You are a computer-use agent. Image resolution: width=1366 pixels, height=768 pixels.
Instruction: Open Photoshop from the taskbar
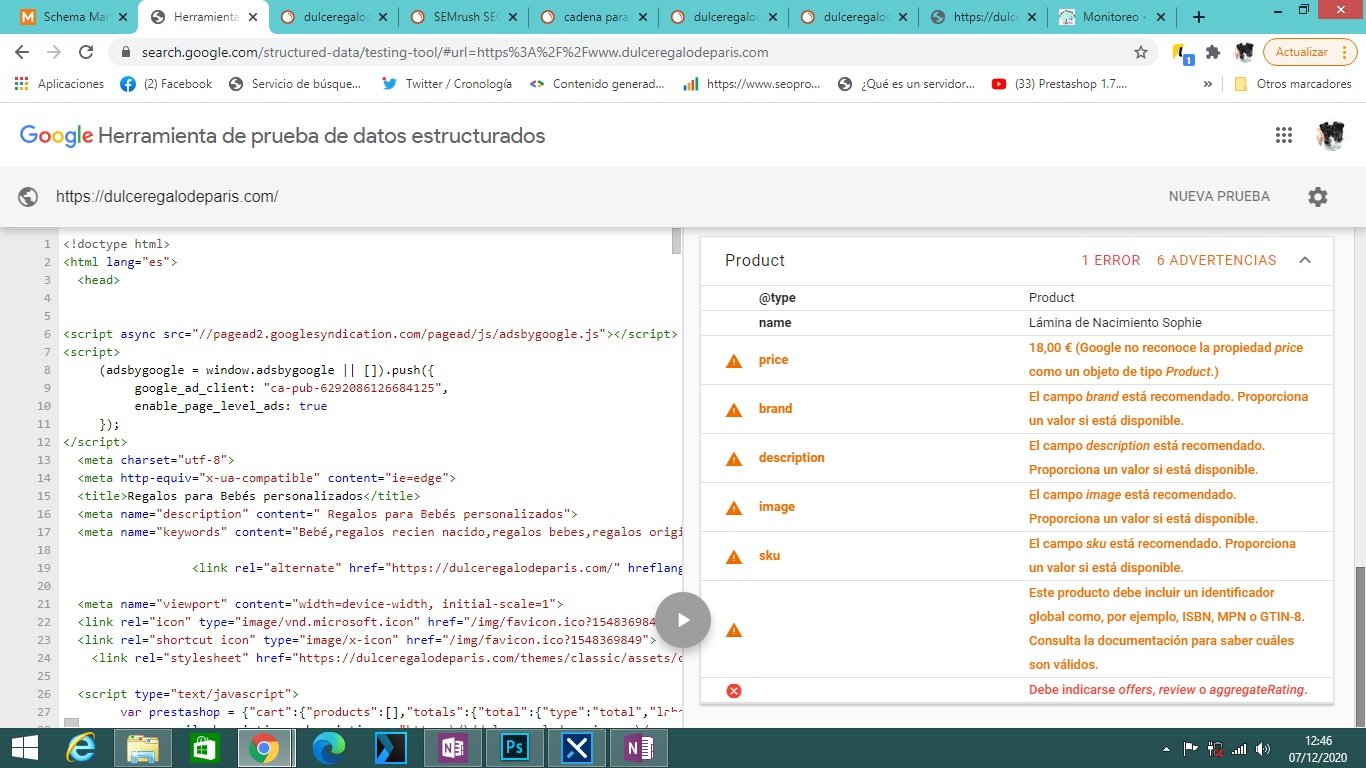[516, 748]
